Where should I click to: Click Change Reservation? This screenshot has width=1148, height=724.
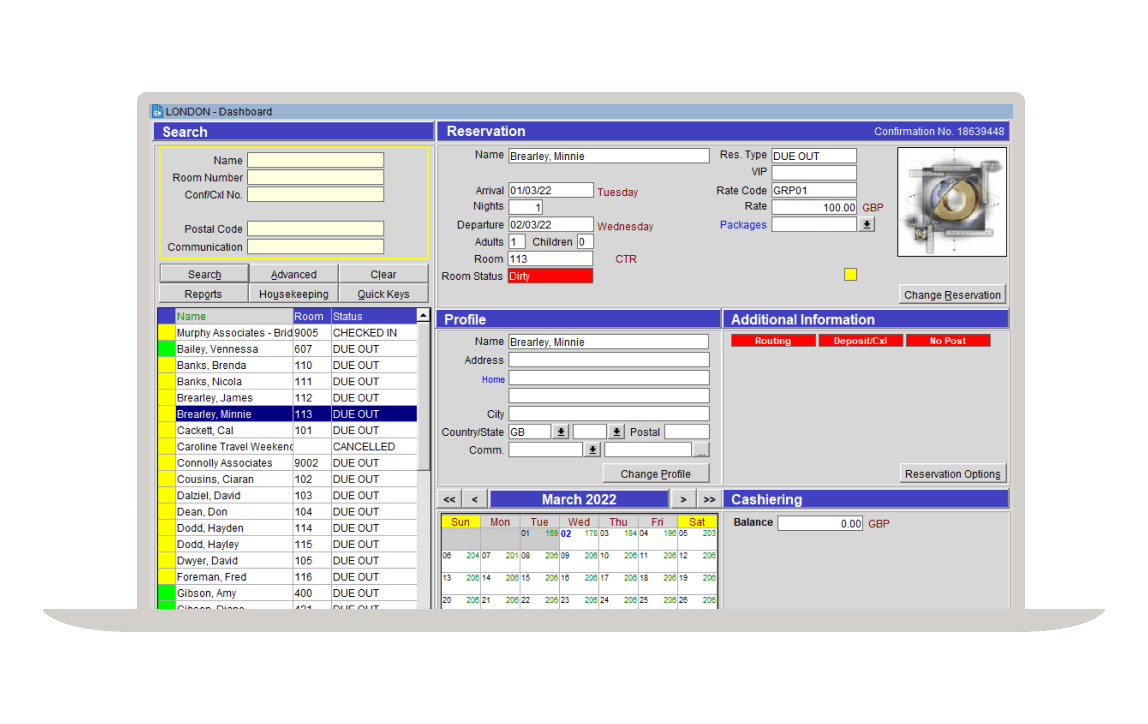(x=952, y=294)
